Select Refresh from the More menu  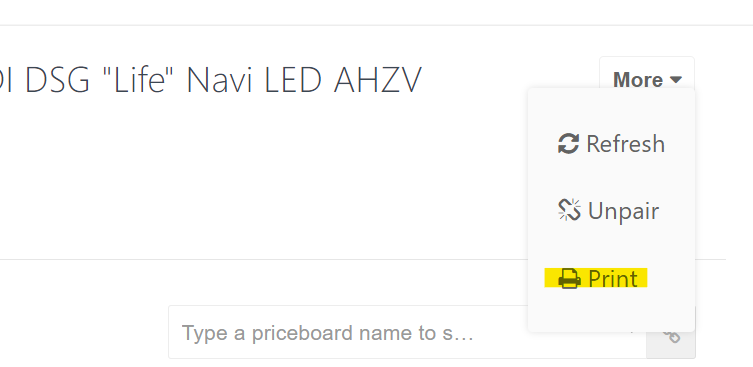coord(611,144)
